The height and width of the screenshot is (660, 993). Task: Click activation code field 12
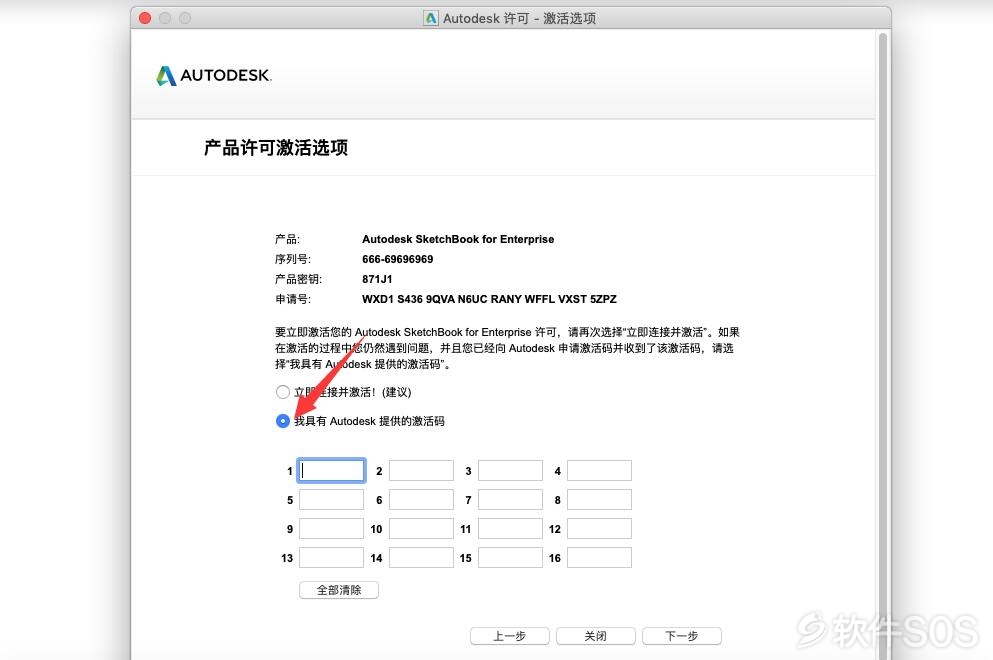599,529
